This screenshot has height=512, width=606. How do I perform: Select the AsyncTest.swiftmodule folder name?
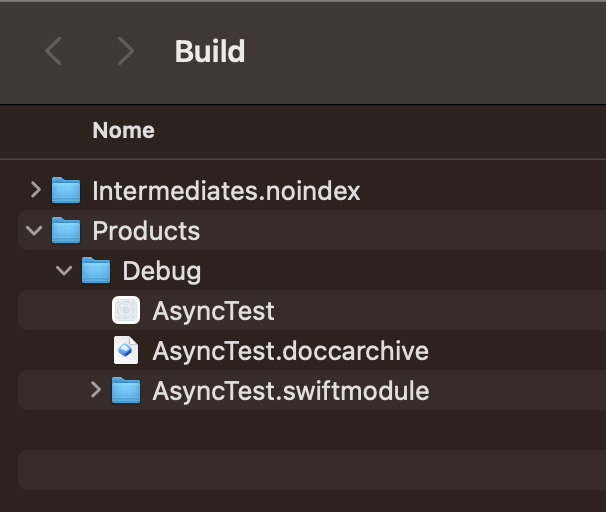291,391
